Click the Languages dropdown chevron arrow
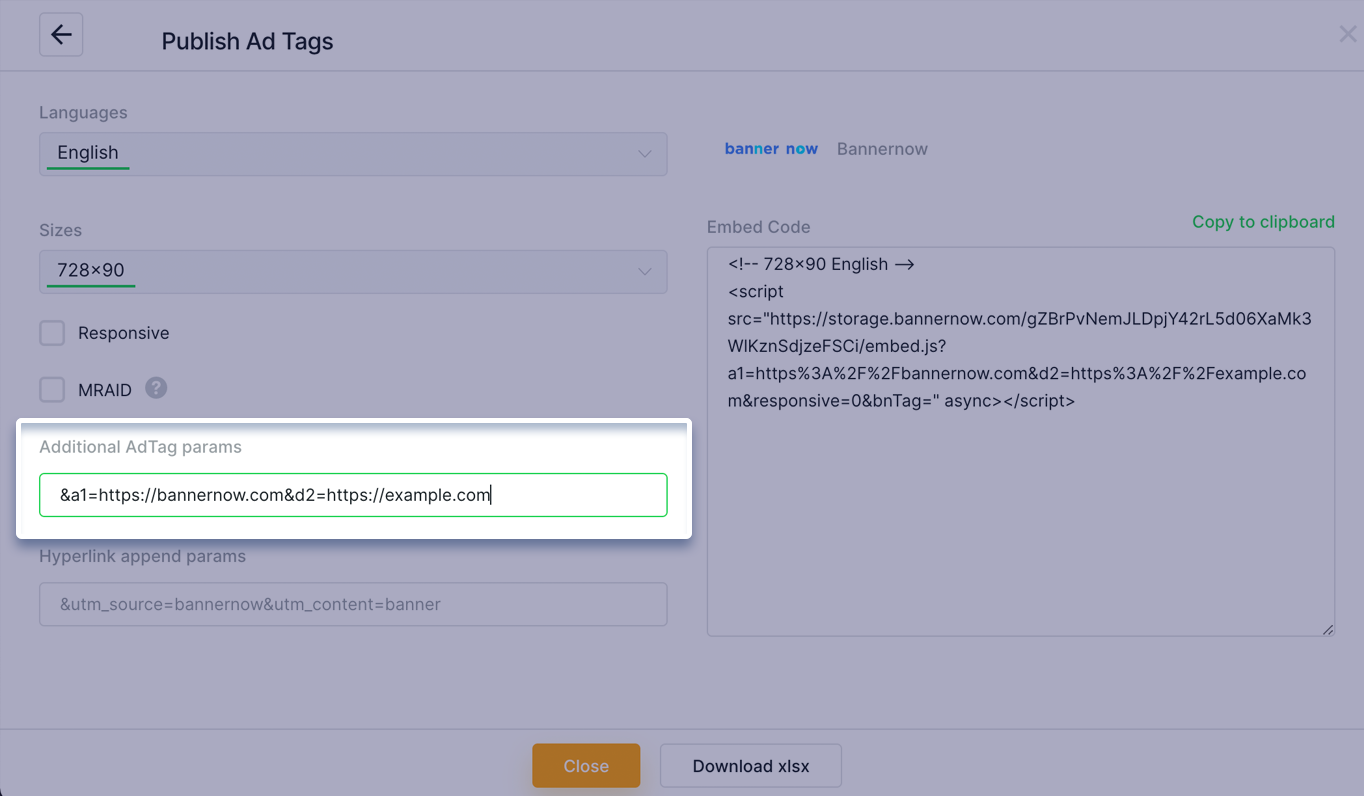Screen dimensions: 1364x796 (645, 154)
